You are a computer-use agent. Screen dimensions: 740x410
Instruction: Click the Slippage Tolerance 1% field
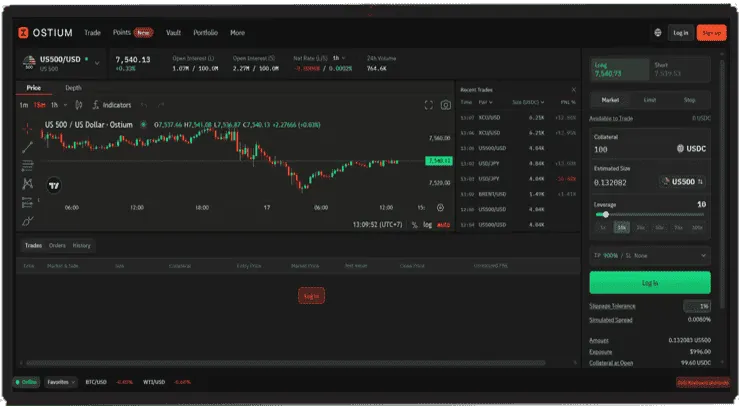697,306
